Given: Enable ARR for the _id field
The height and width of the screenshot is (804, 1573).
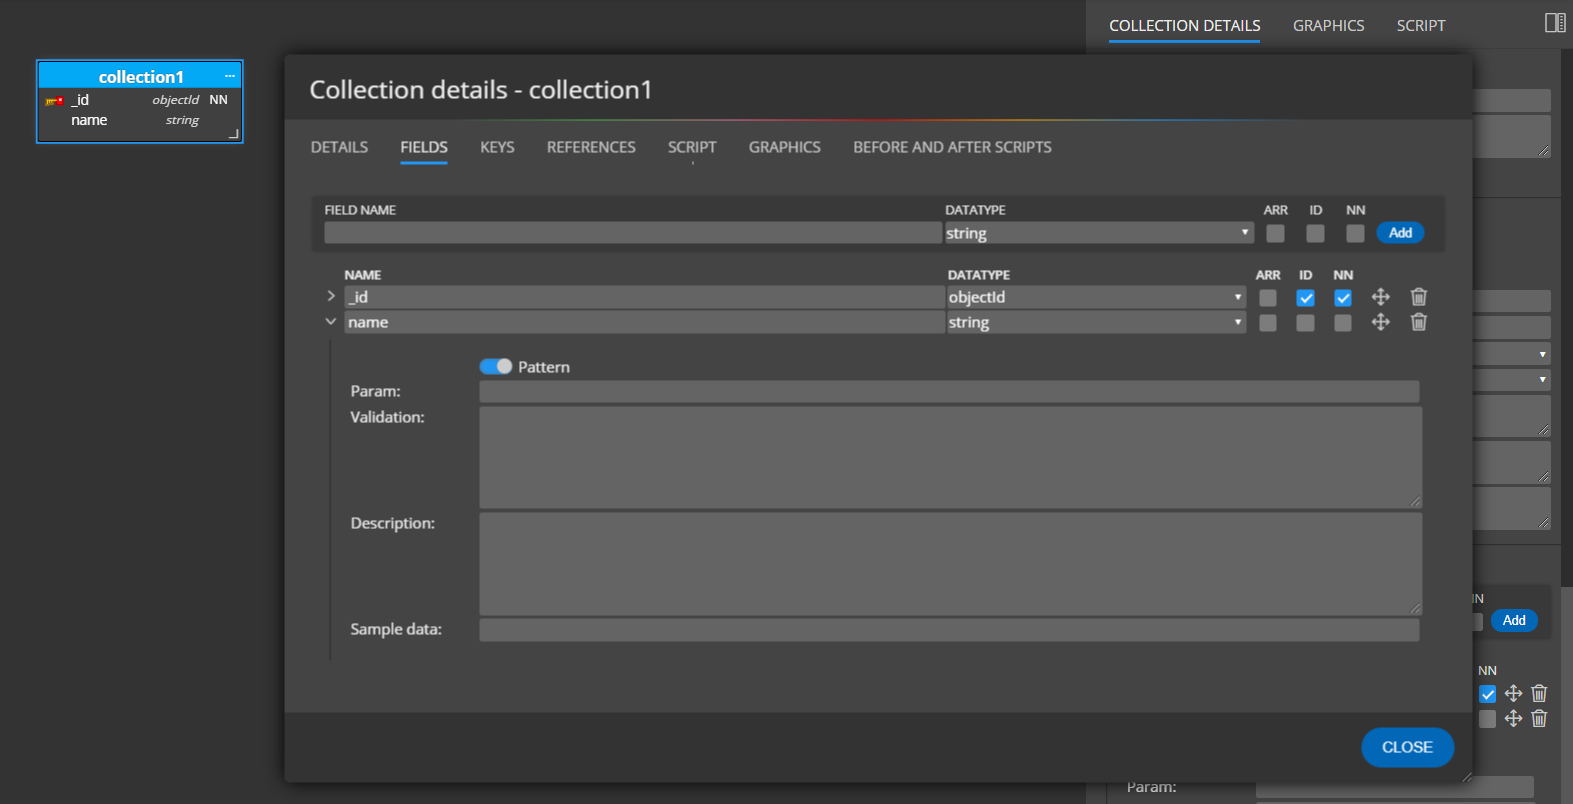Looking at the screenshot, I should tap(1268, 298).
